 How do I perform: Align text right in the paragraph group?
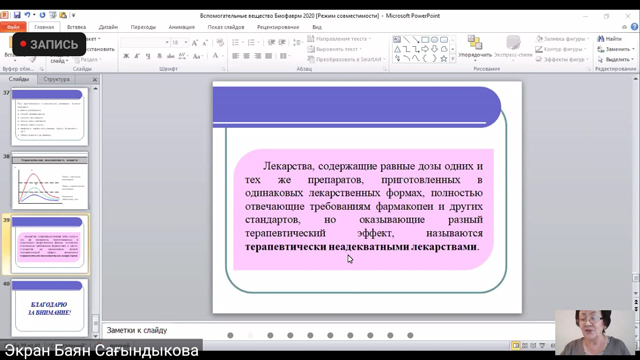258,56
